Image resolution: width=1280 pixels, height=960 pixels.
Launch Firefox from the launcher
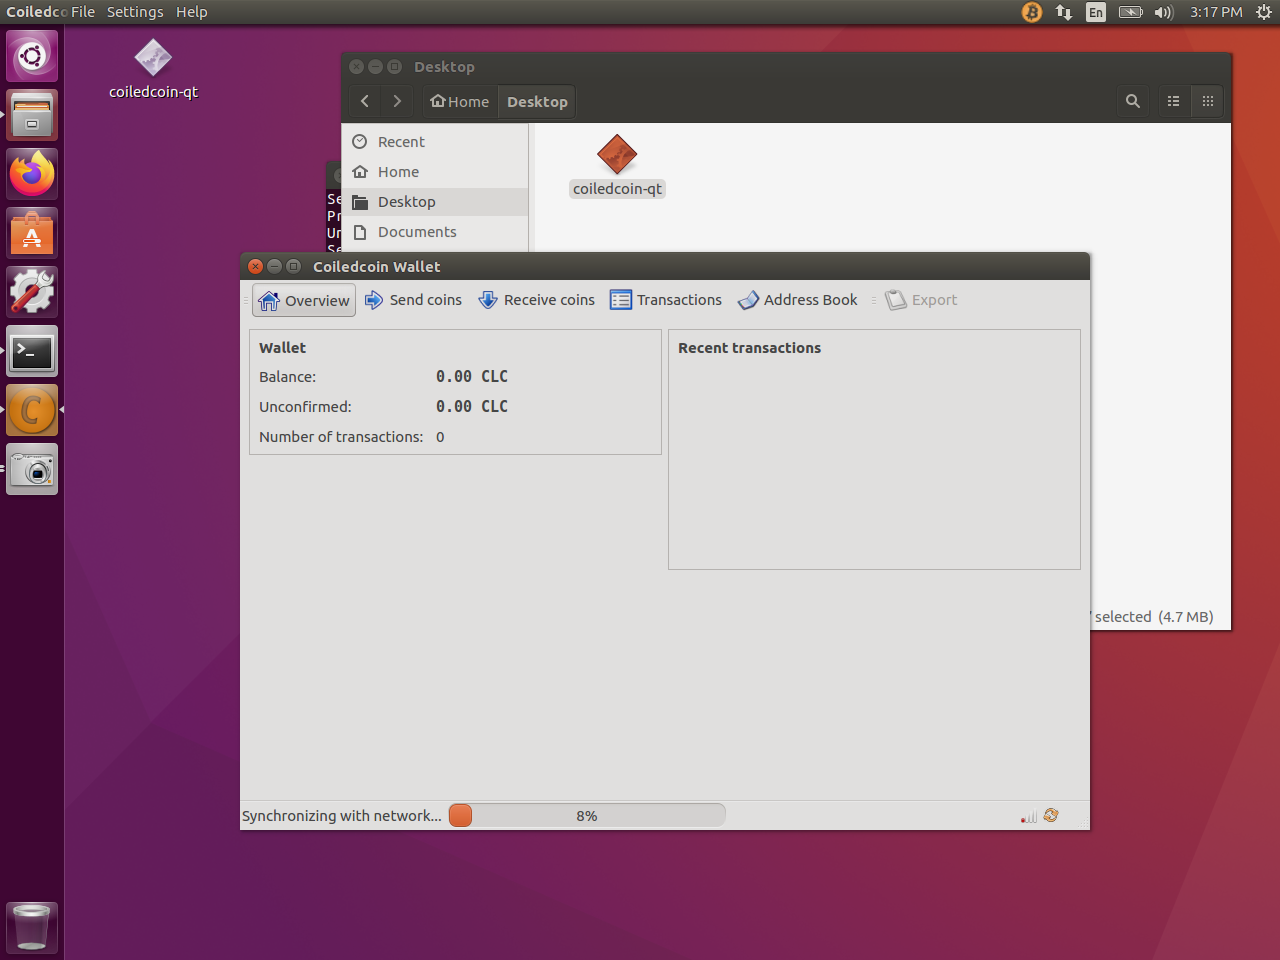pos(32,174)
